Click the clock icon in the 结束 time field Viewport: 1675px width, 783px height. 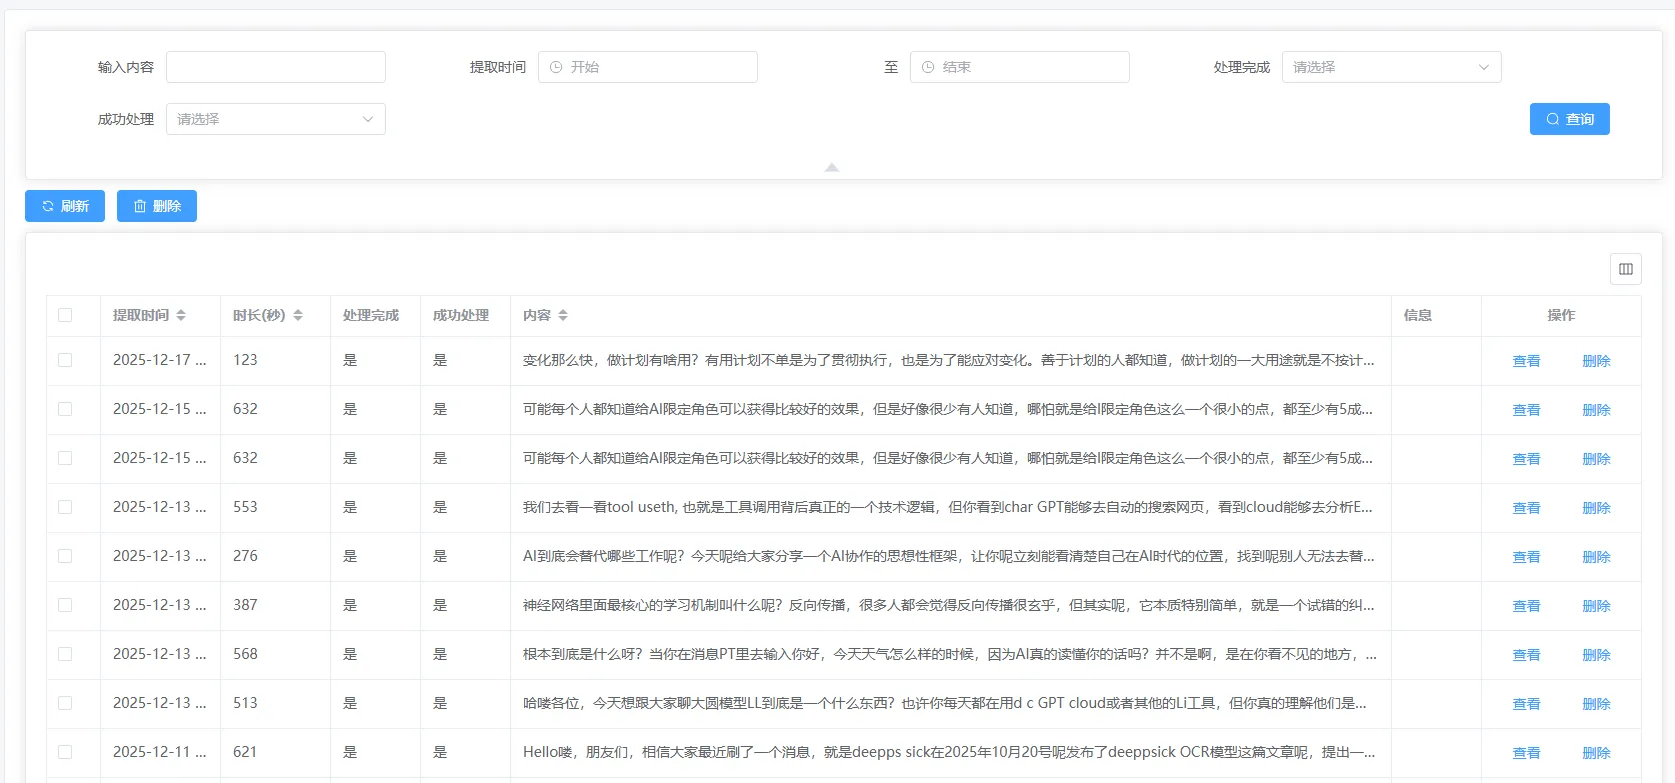(928, 67)
